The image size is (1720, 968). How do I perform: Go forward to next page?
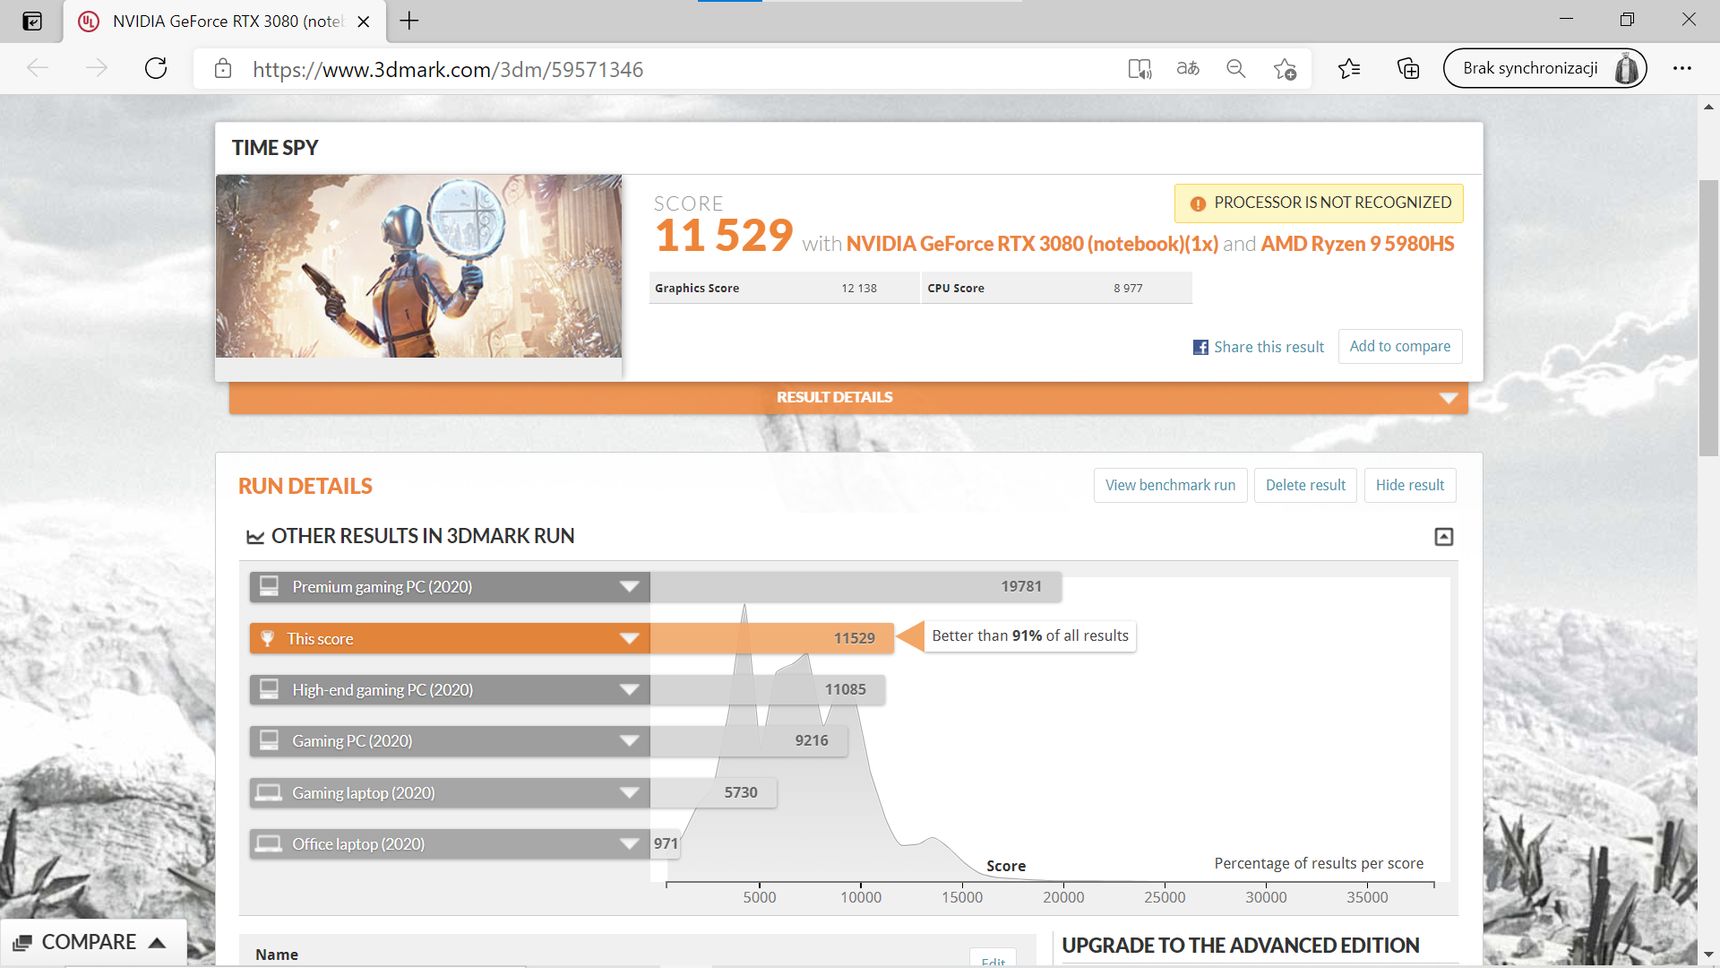coord(97,68)
